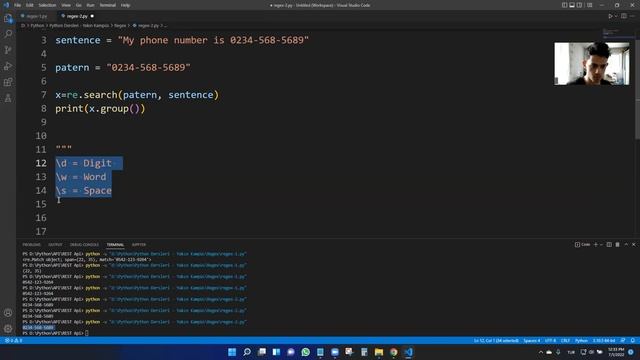Split the editor to the right
The image size is (640, 360).
click(624, 16)
